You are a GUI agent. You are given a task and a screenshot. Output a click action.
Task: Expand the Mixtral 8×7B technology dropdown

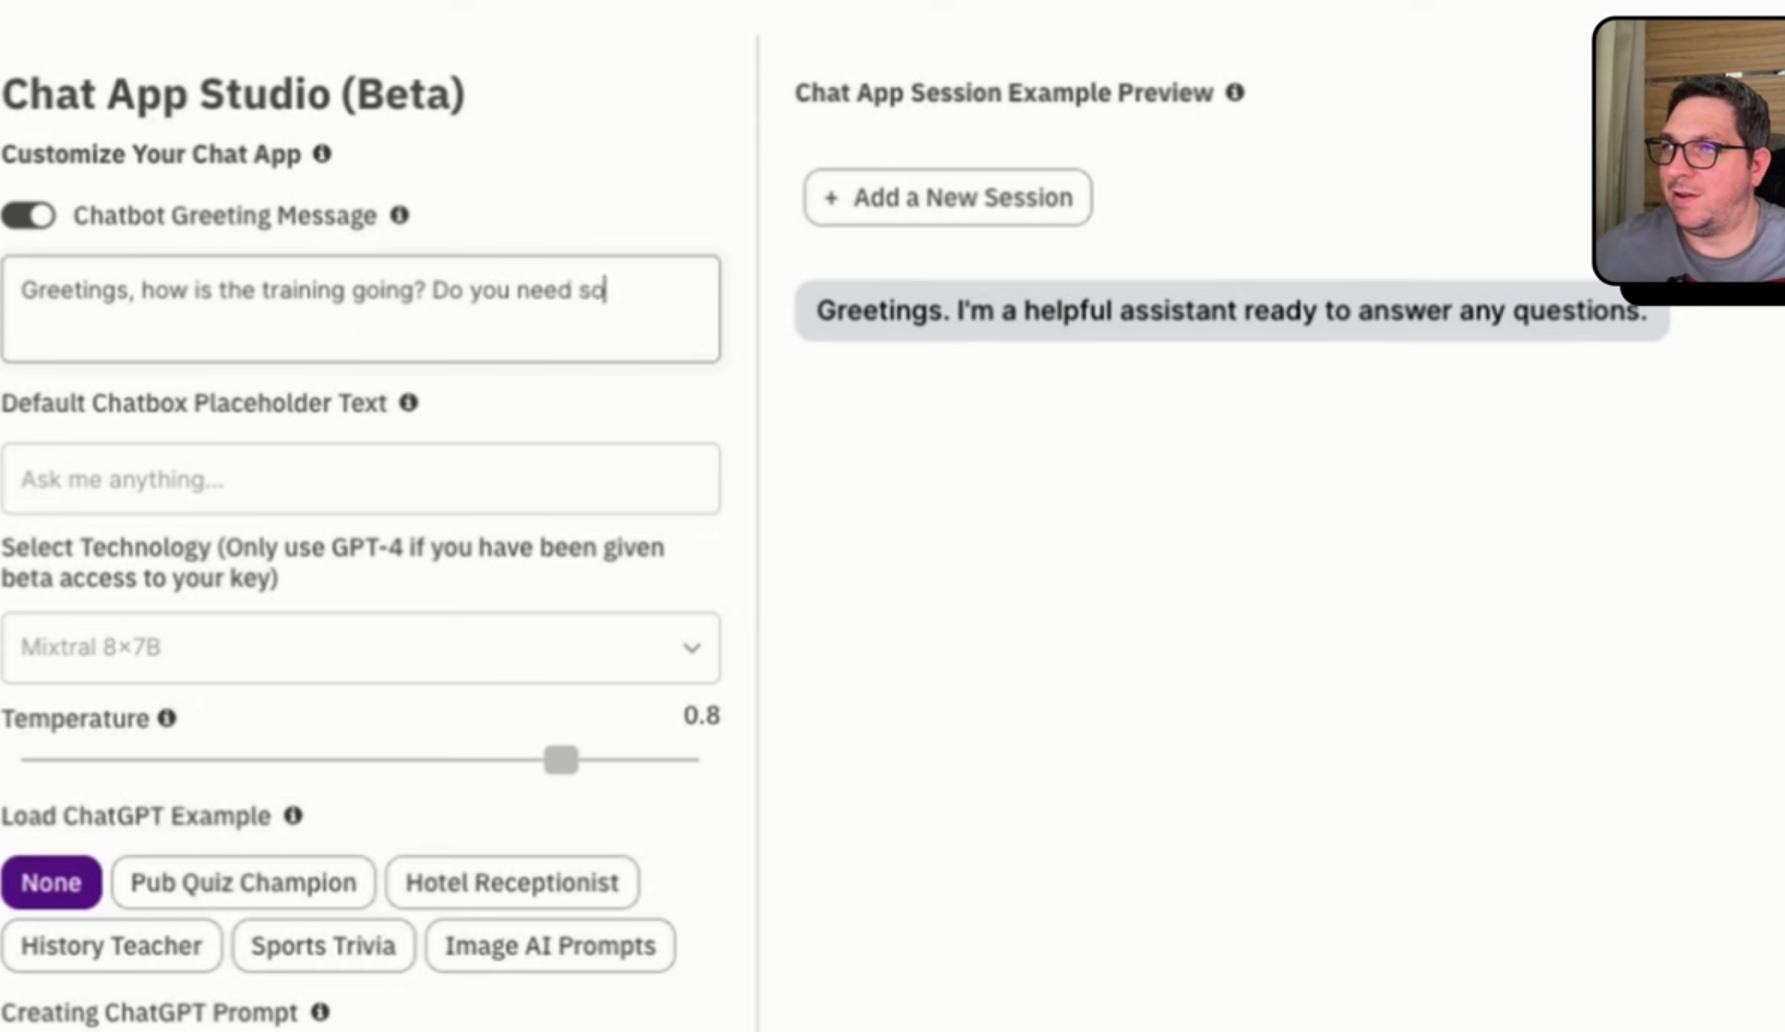click(x=360, y=647)
